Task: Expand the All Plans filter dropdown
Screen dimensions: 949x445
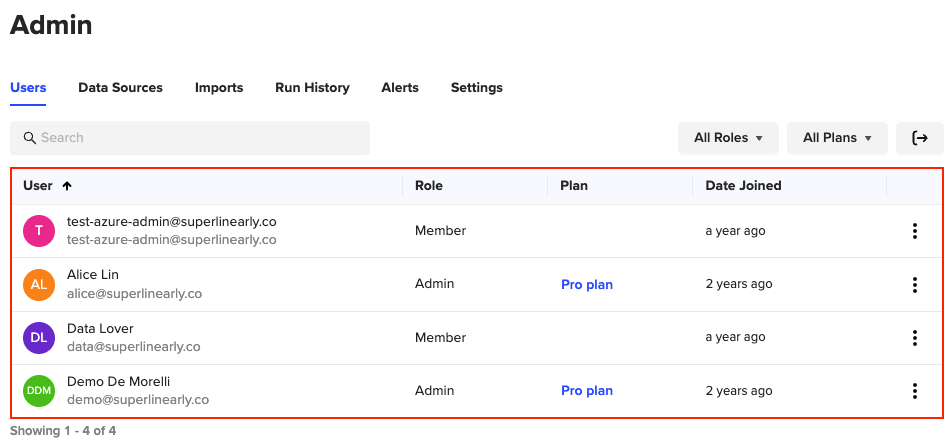Action: tap(837, 138)
